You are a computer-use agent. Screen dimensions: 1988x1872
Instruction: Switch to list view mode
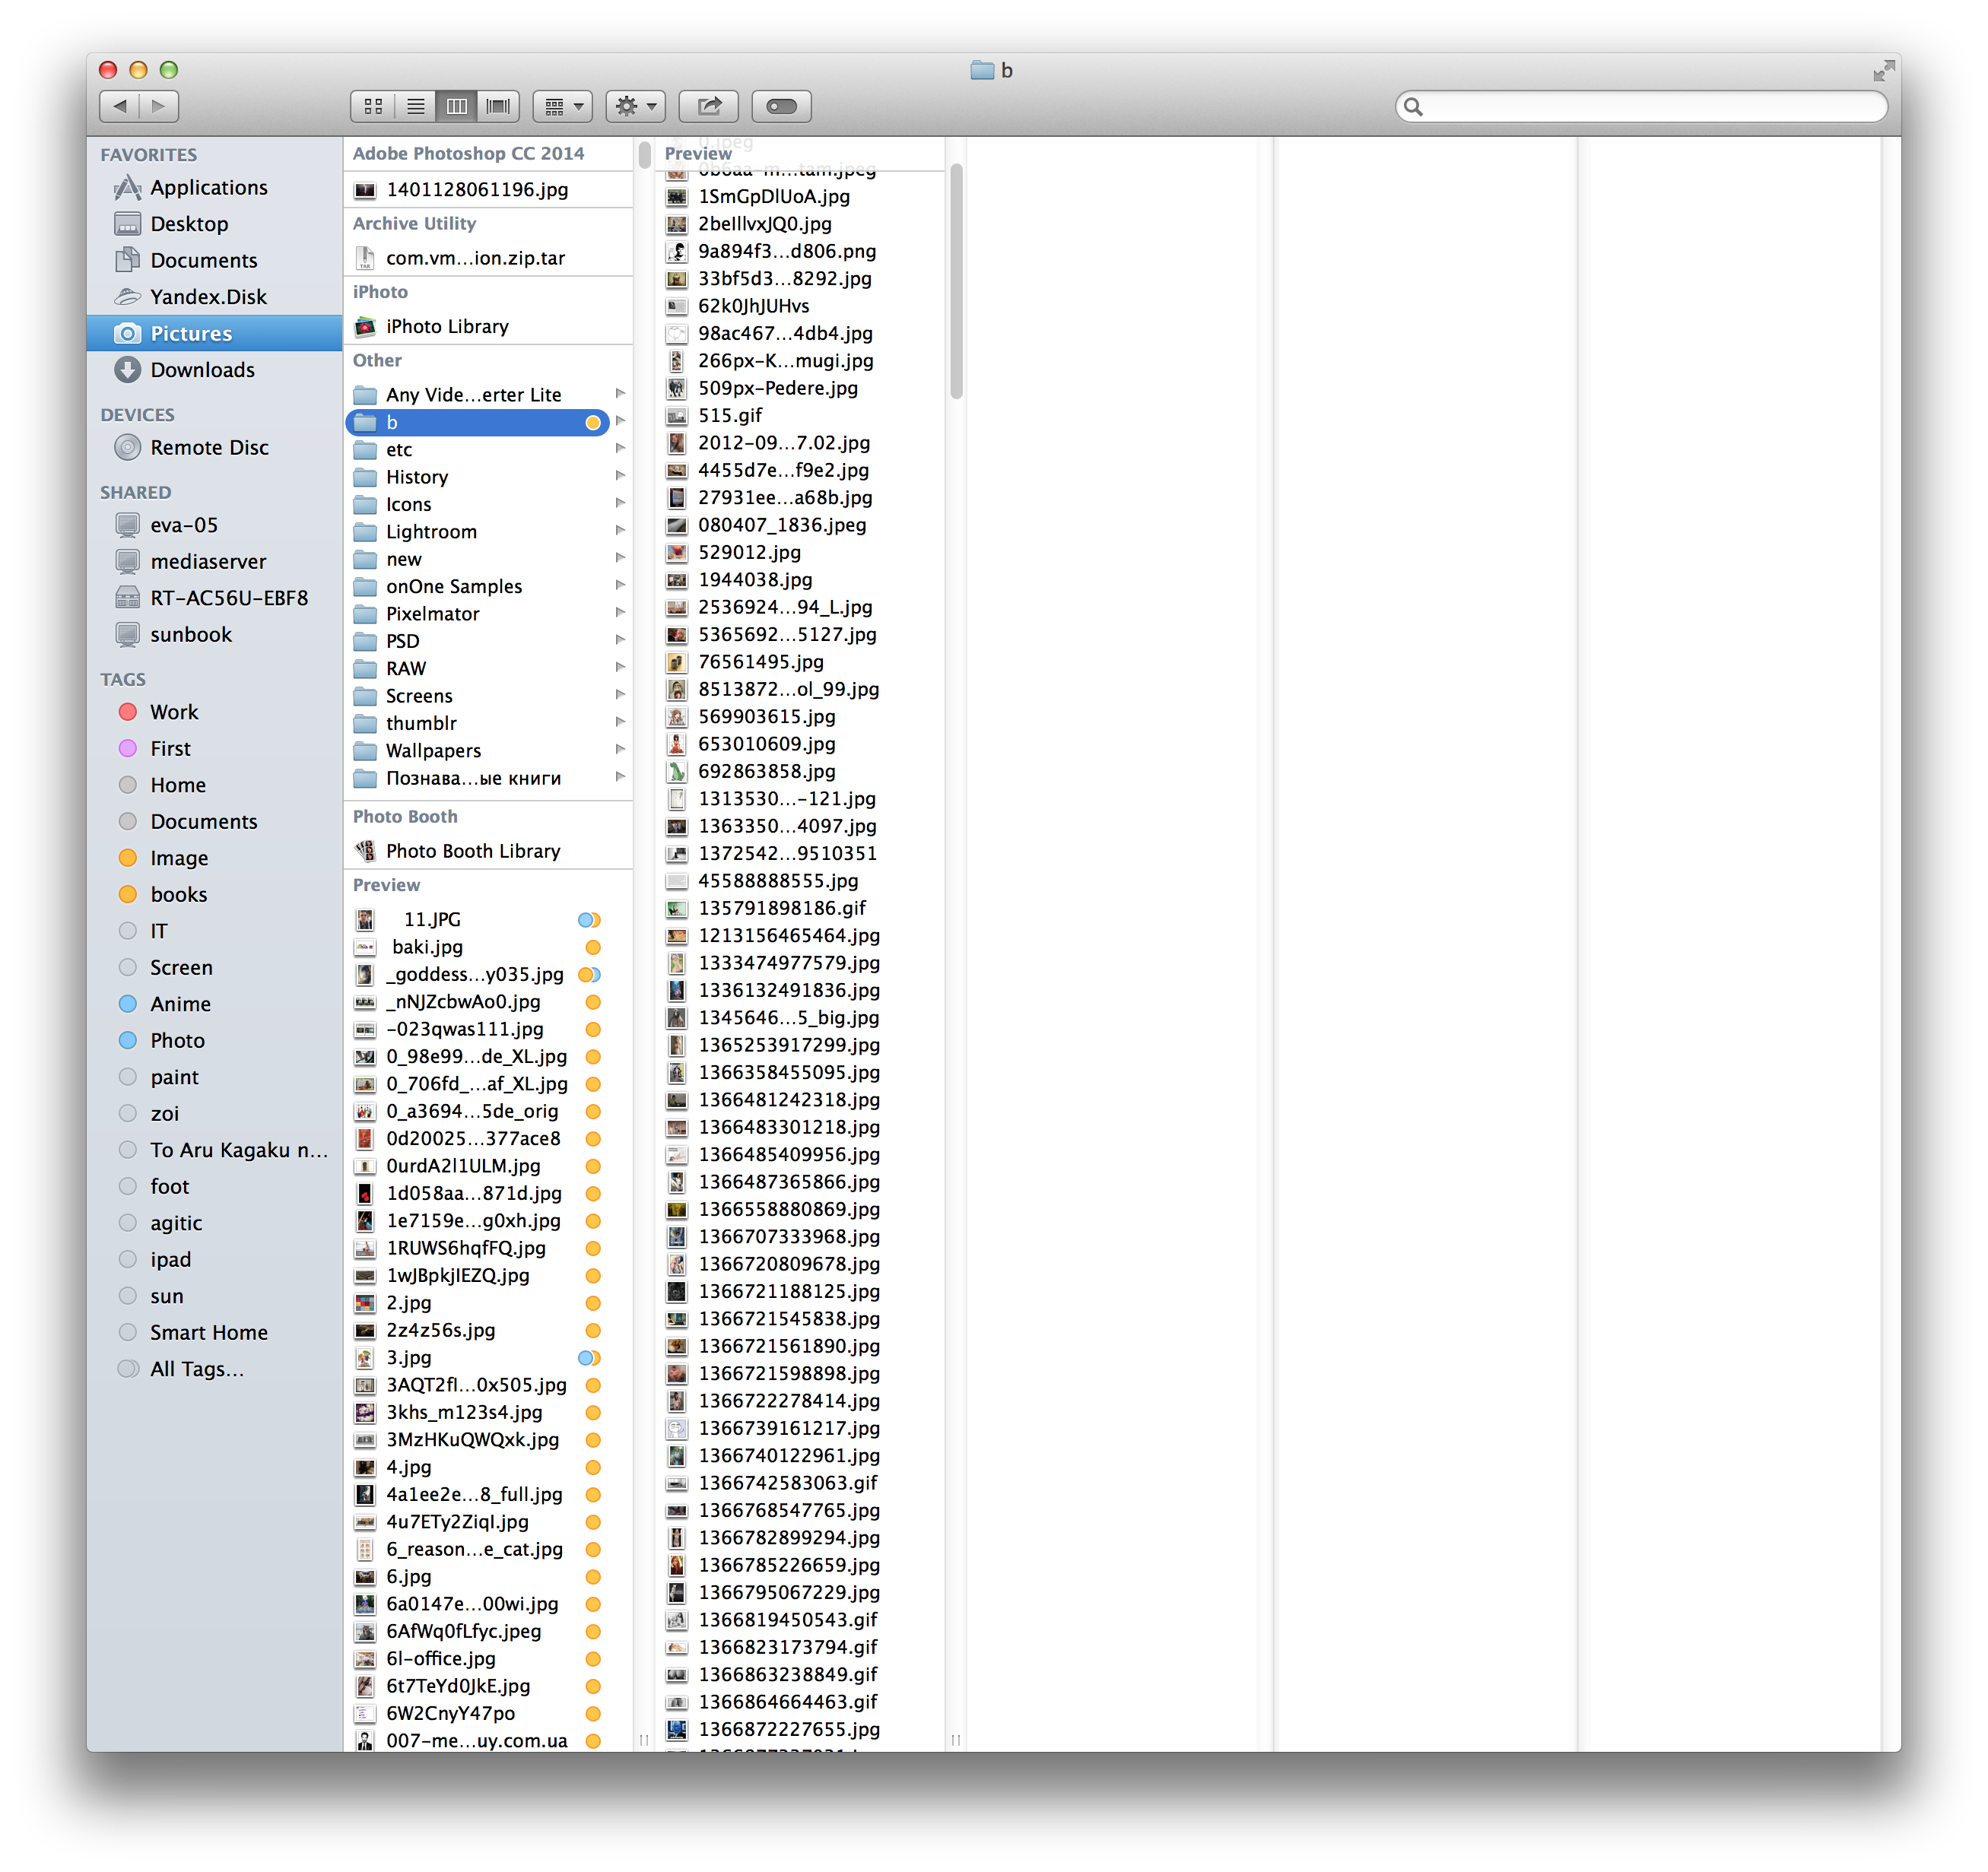point(415,106)
